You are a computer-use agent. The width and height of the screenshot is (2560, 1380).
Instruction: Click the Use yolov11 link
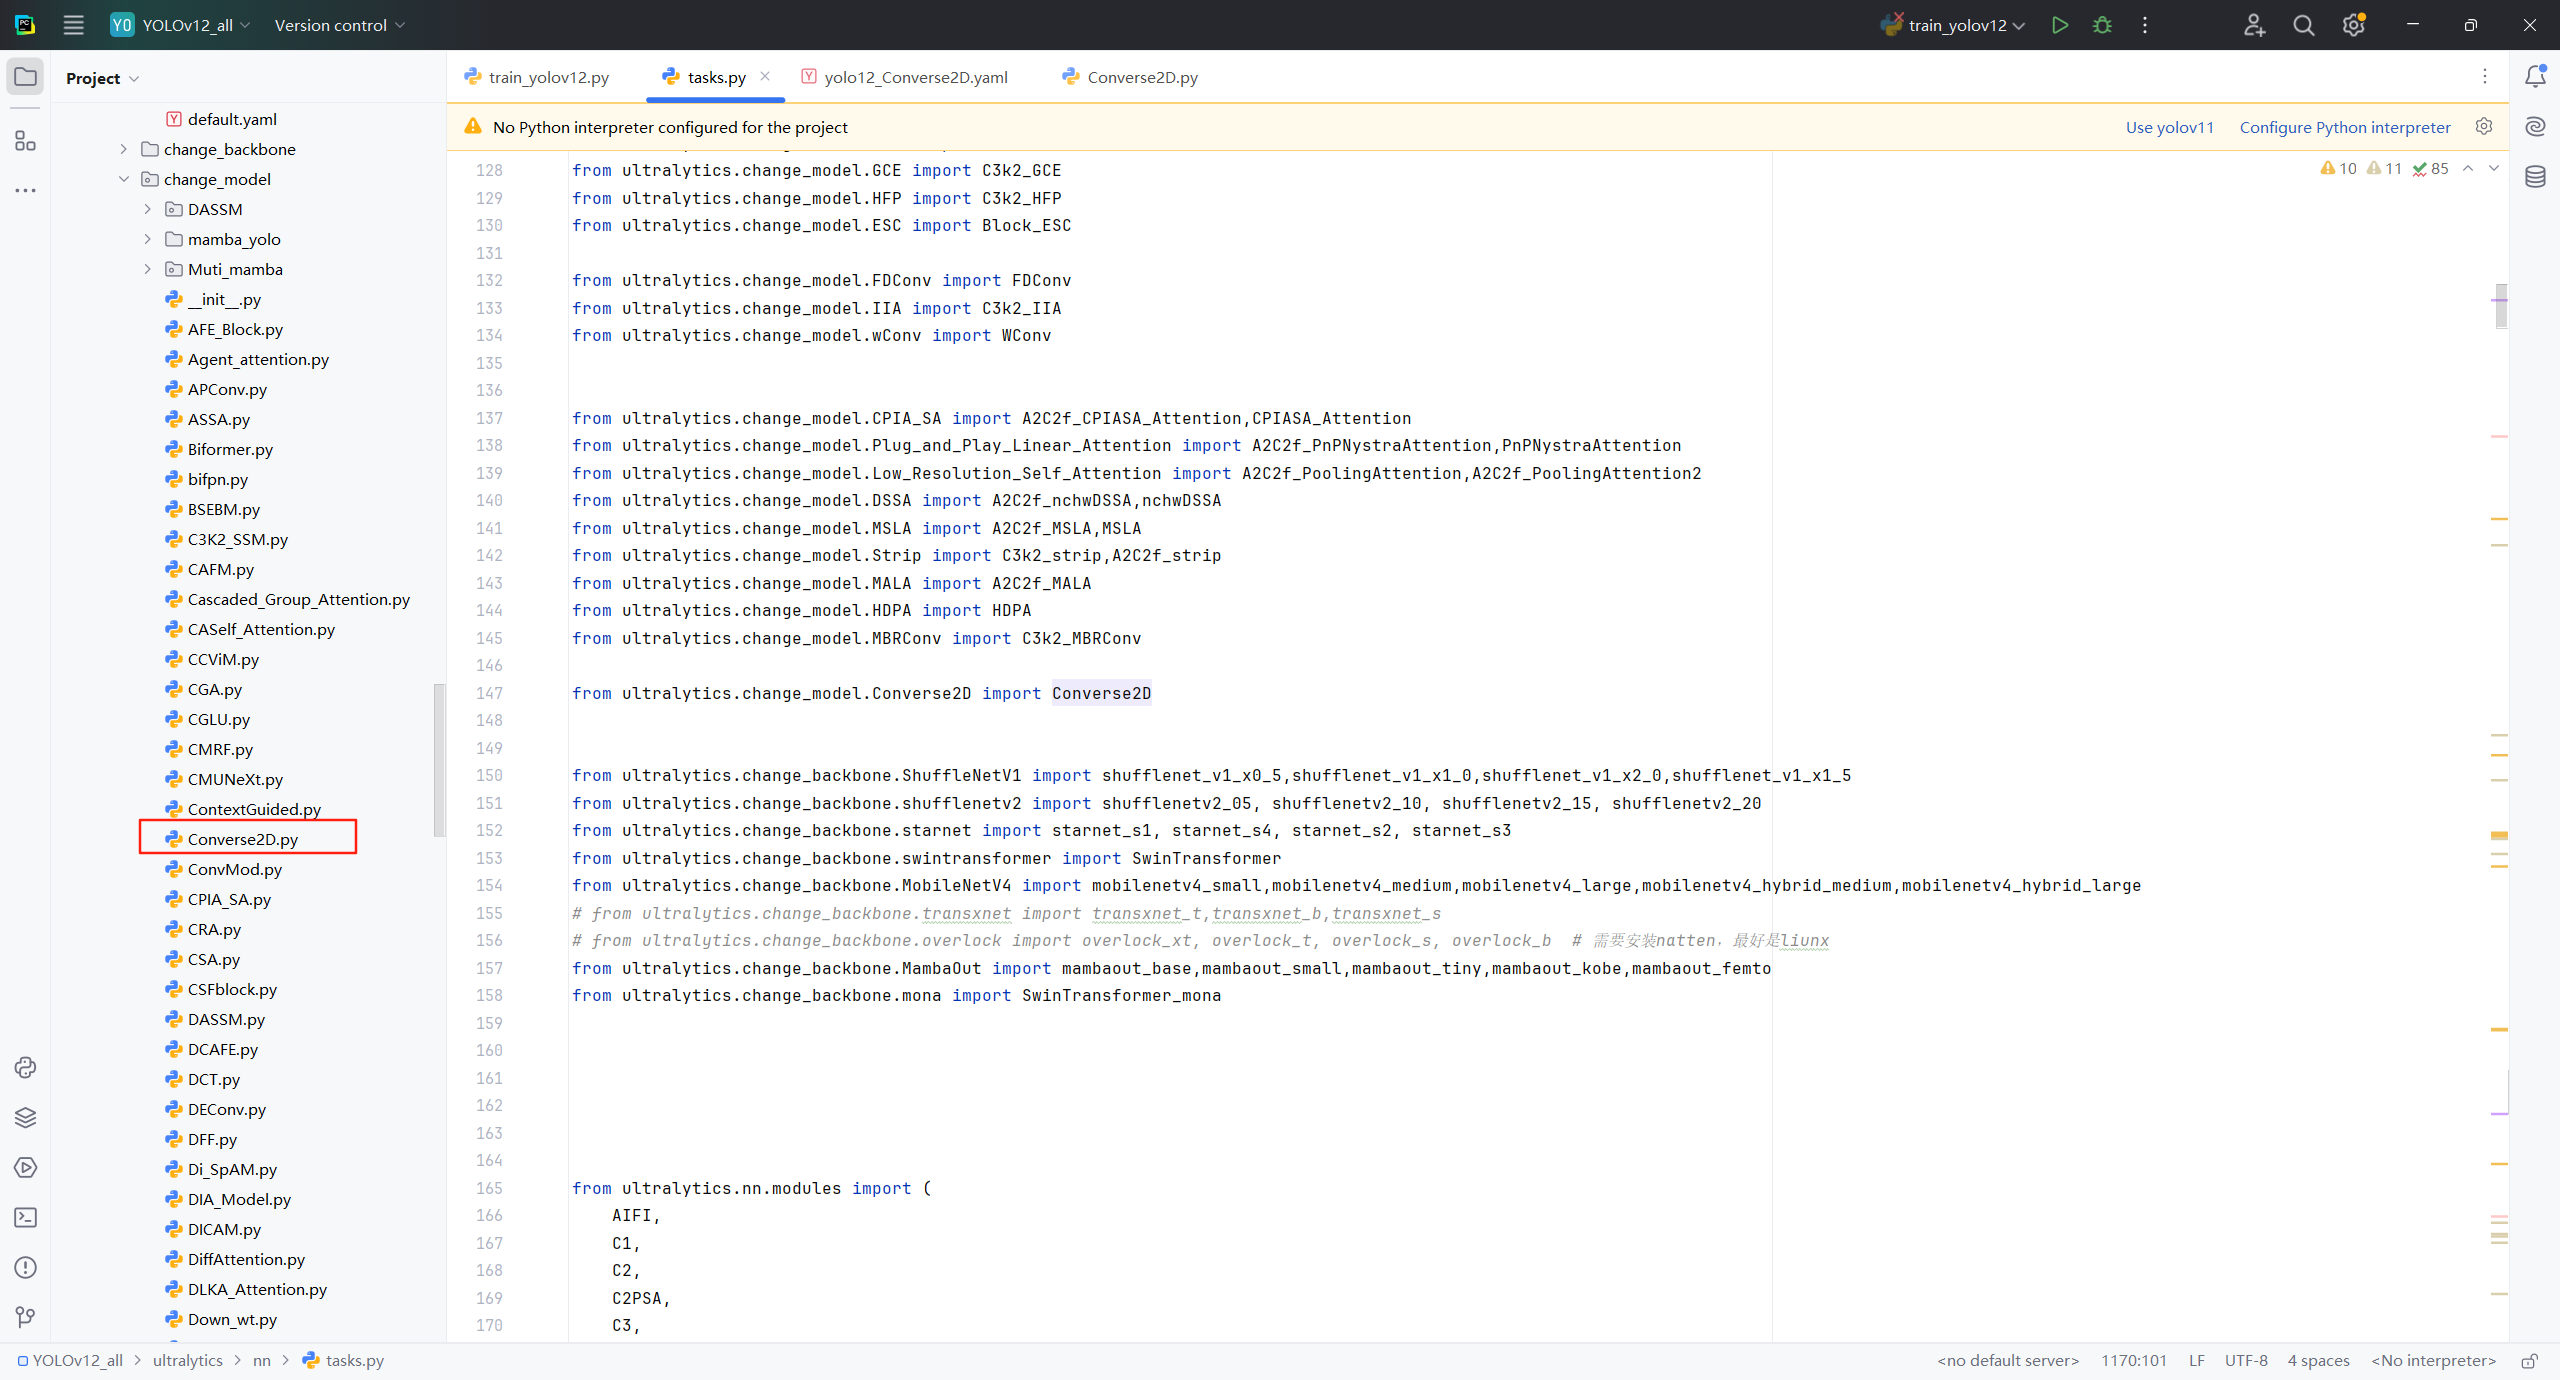point(2169,127)
